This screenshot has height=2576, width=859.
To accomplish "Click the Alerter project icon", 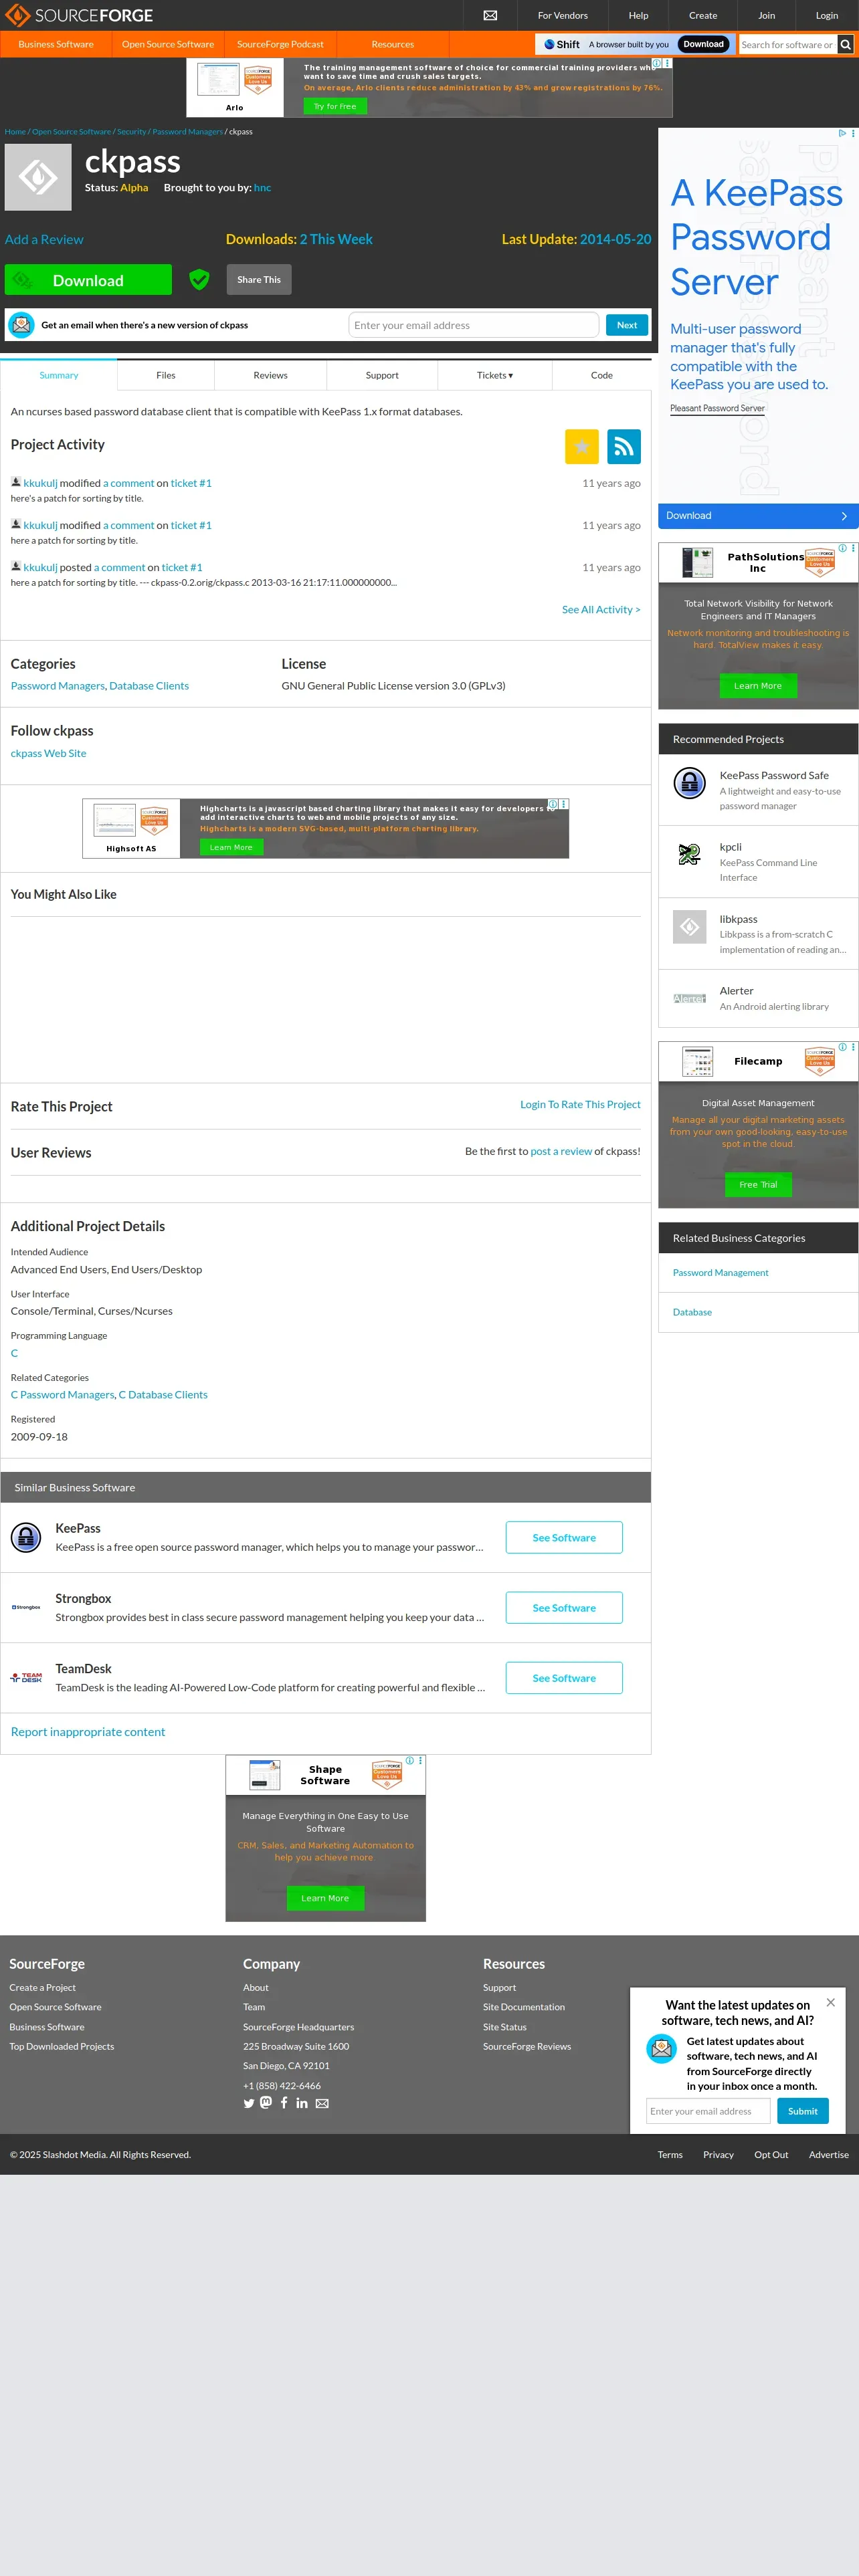I will 689,998.
